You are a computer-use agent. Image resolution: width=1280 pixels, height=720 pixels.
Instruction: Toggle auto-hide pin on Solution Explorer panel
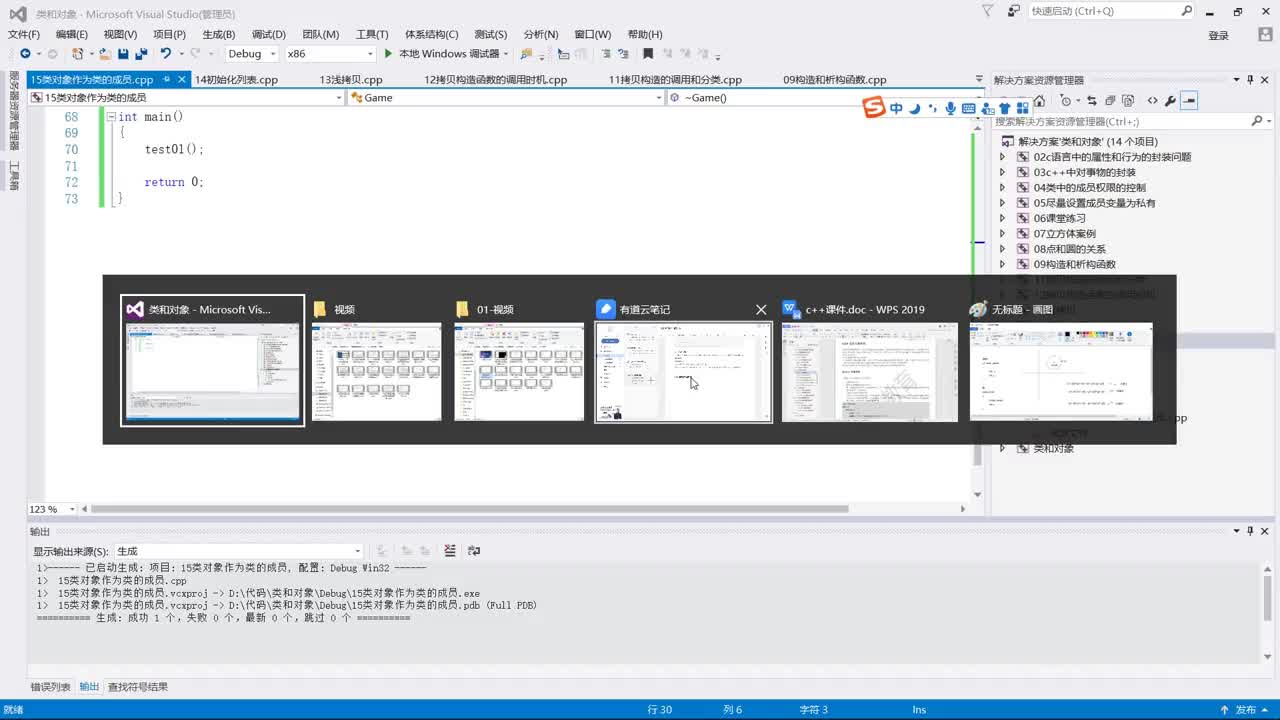point(1250,80)
